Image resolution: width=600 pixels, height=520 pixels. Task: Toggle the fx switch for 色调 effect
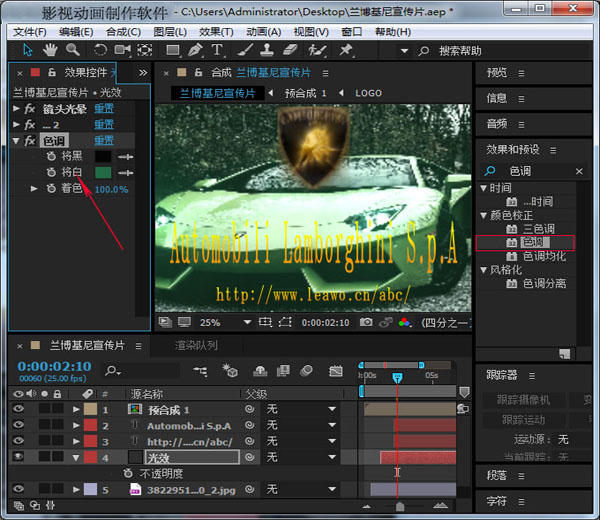point(30,141)
